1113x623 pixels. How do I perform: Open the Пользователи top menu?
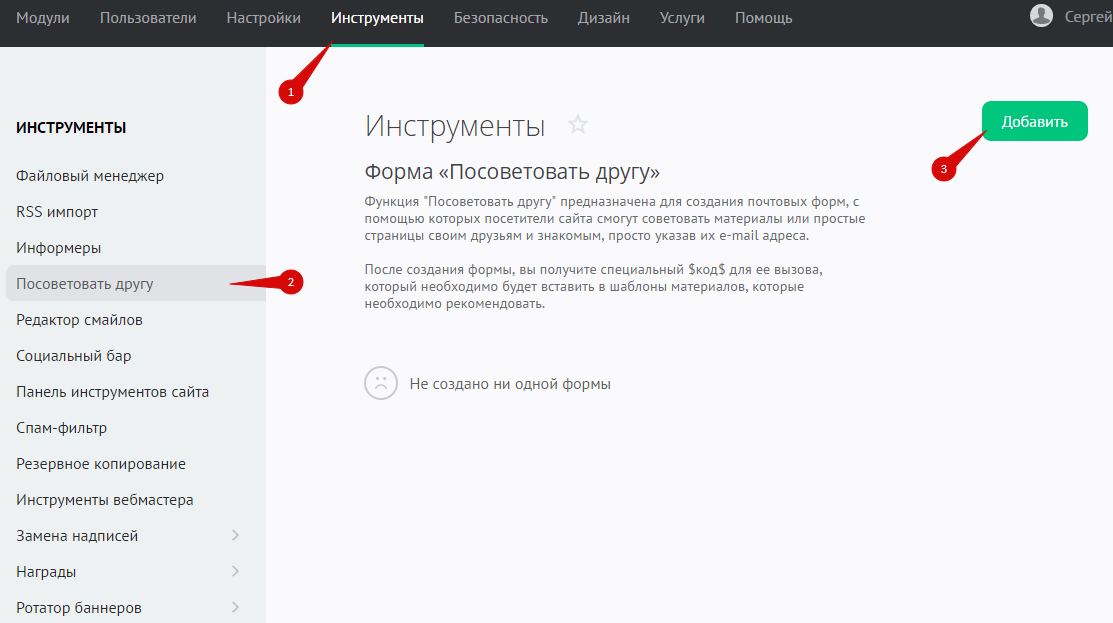(148, 18)
